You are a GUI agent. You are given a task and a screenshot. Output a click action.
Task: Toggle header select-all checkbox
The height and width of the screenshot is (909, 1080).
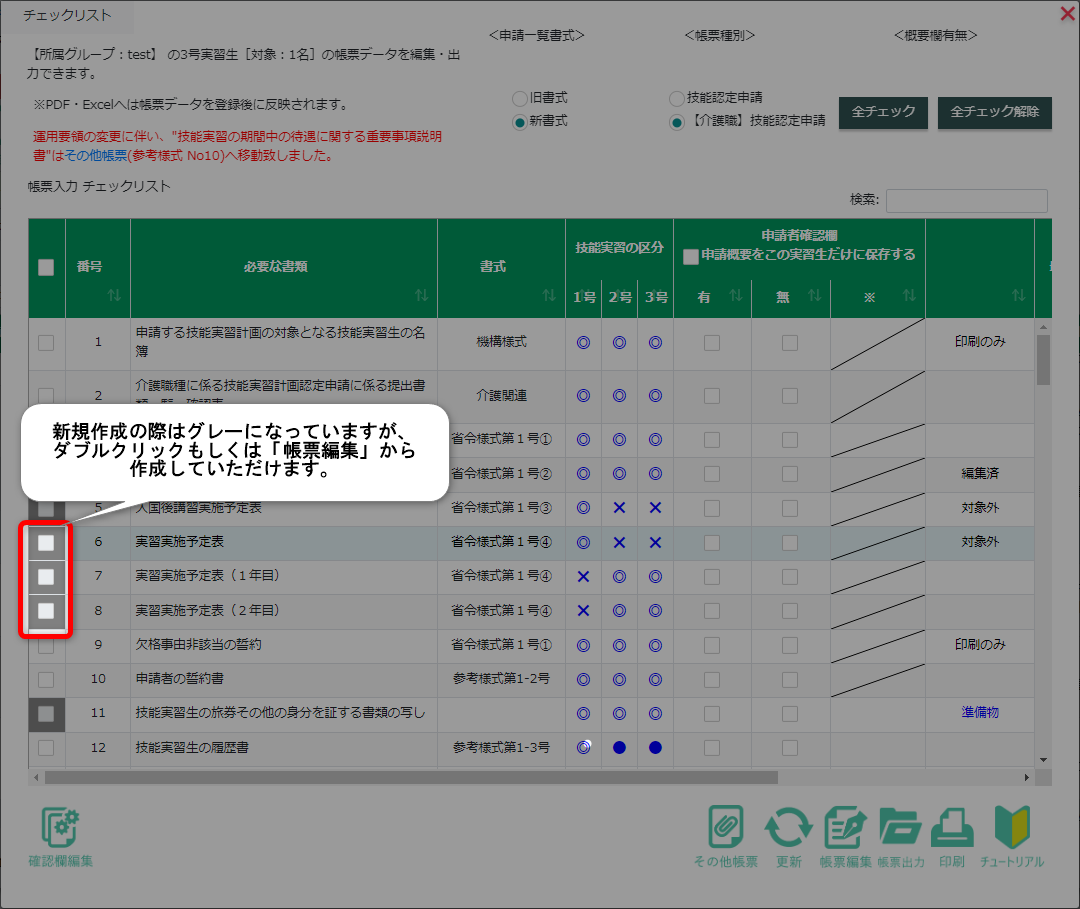click(x=46, y=267)
